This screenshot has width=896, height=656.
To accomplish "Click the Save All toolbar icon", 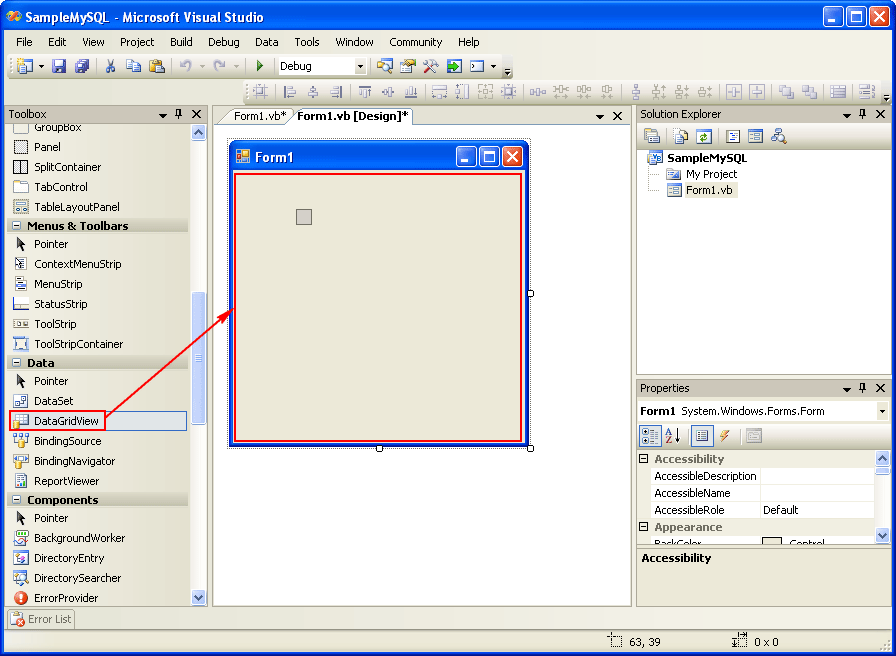I will pyautogui.click(x=82, y=66).
